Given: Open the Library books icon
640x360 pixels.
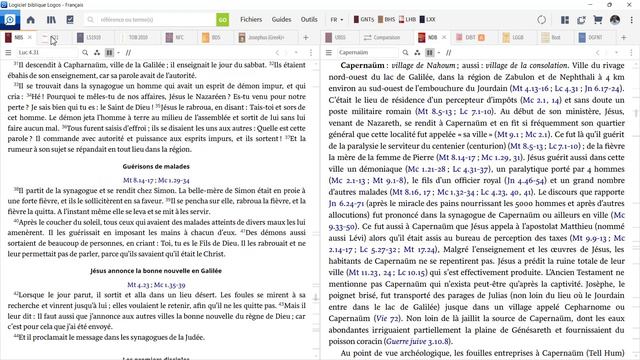Looking at the screenshot, I should tap(51, 20).
